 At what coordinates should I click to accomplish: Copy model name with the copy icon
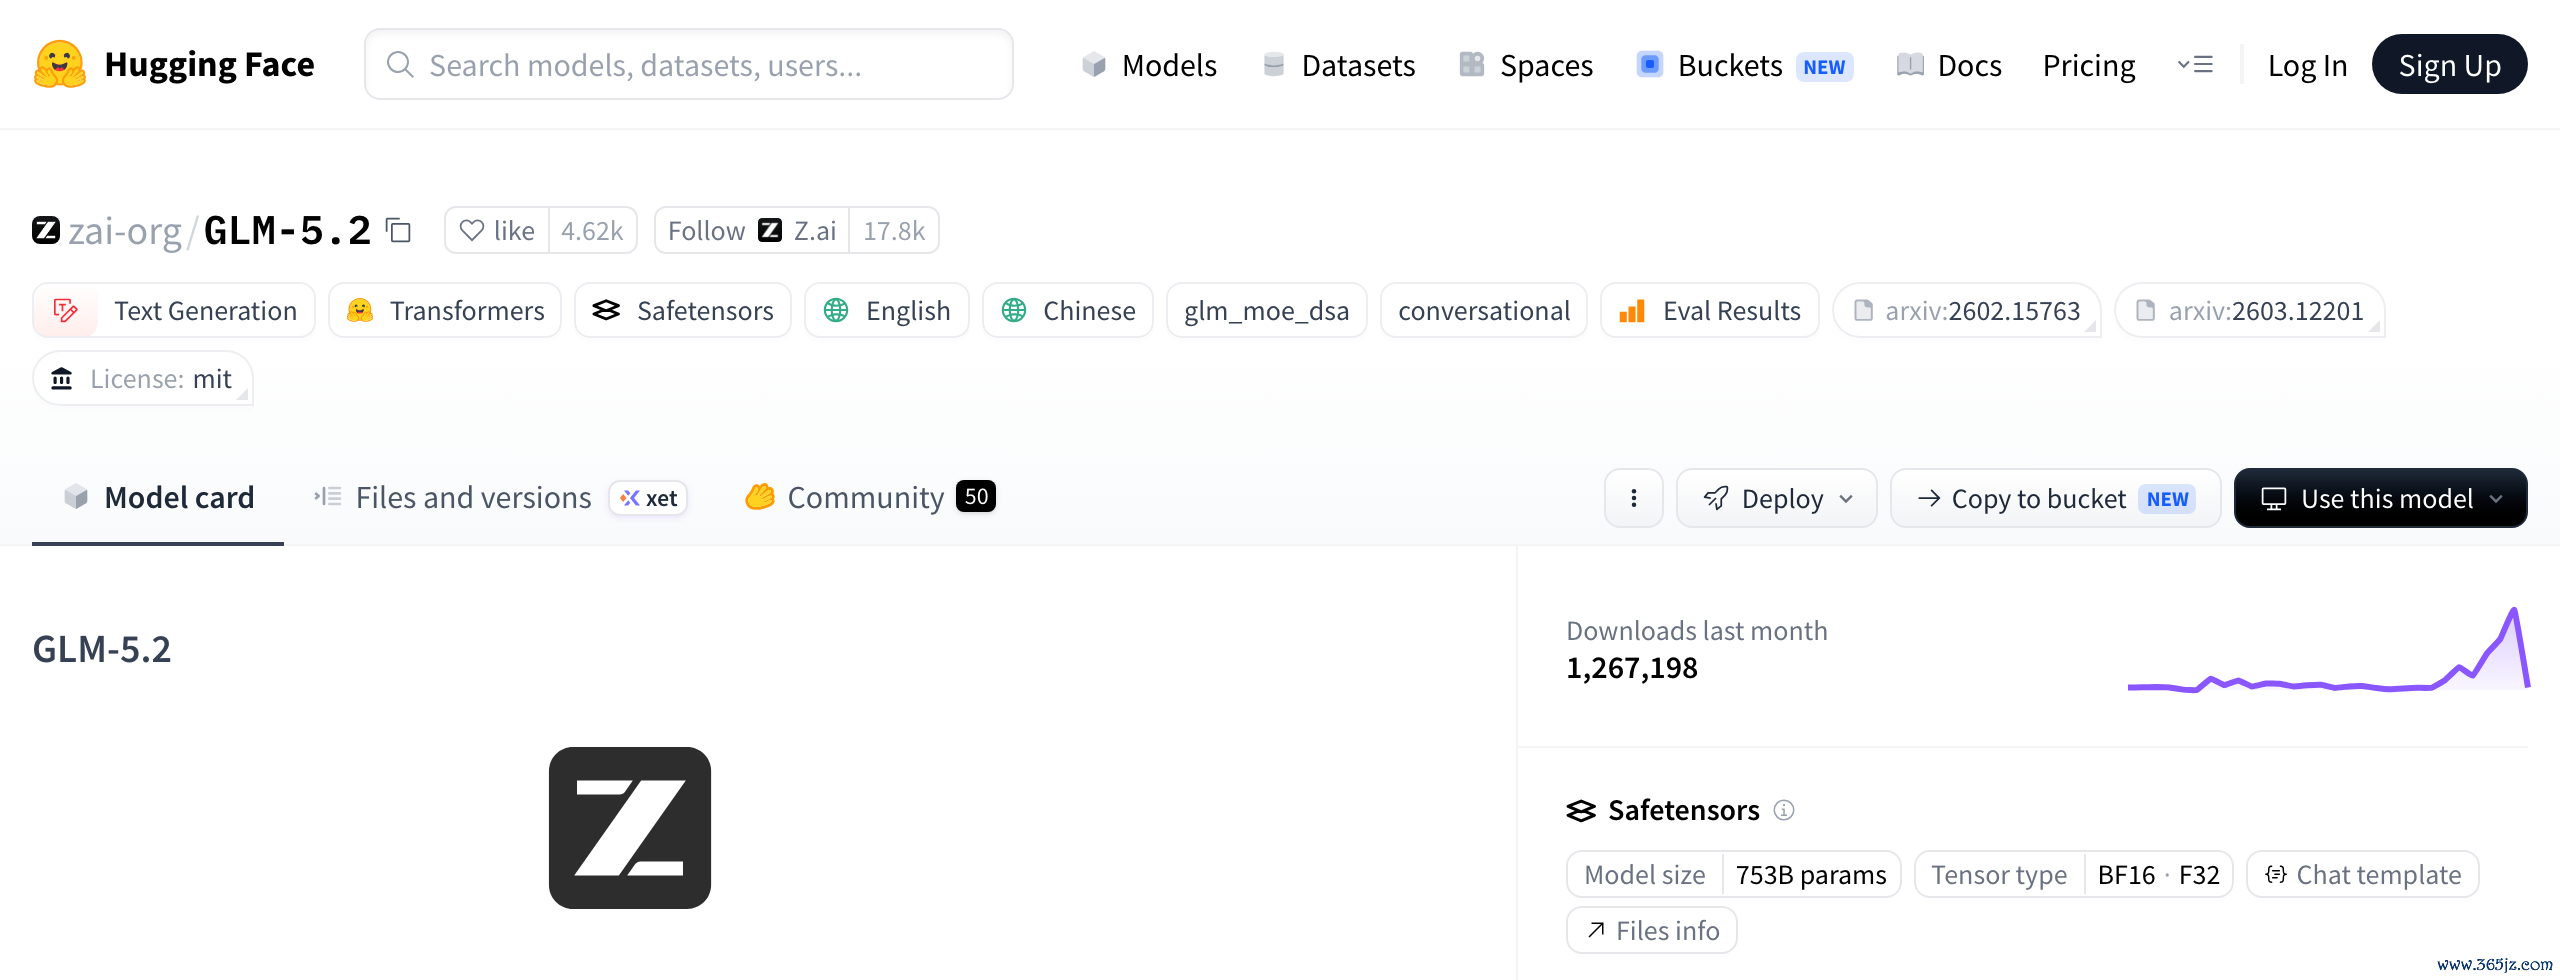pyautogui.click(x=399, y=231)
